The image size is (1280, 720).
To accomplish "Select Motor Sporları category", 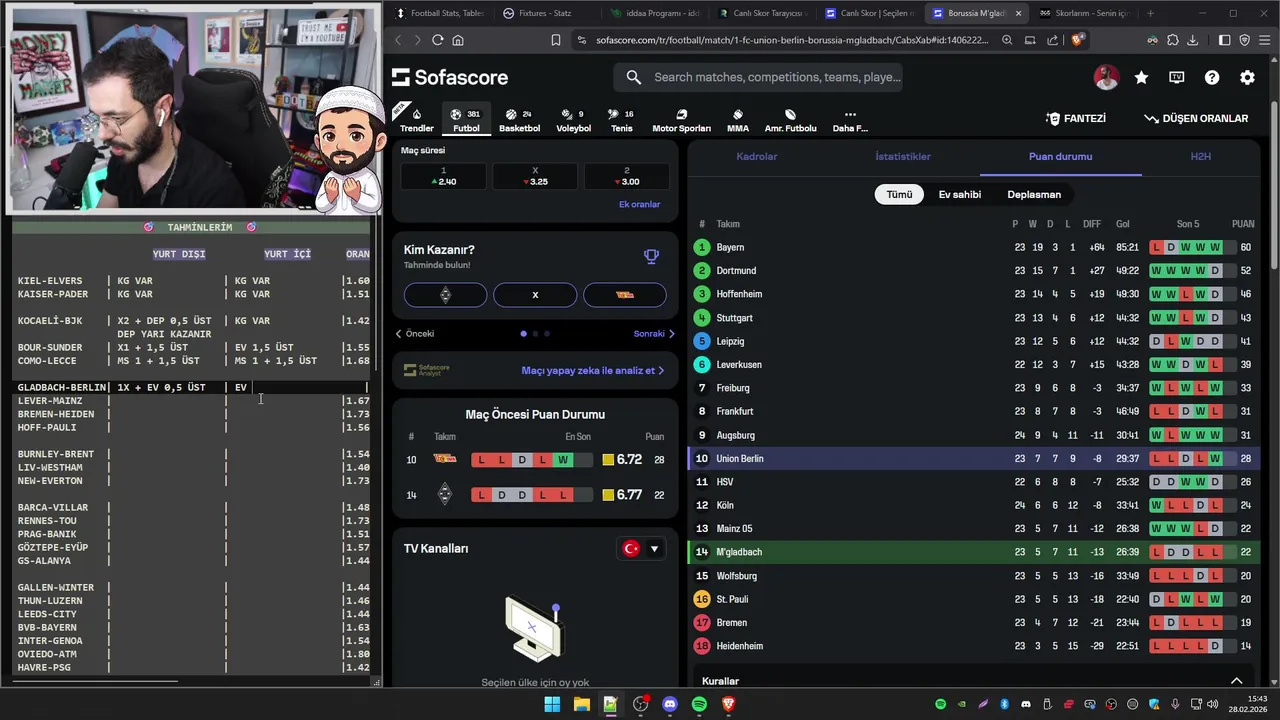I will point(681,120).
